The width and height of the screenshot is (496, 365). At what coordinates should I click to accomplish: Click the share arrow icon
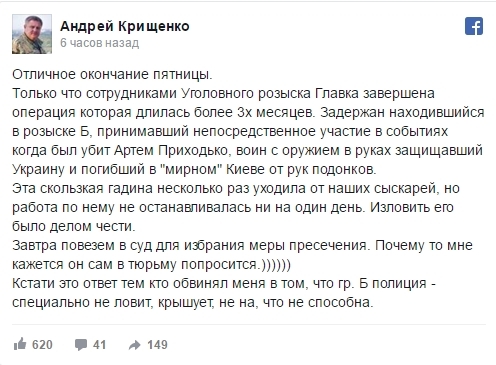[134, 345]
